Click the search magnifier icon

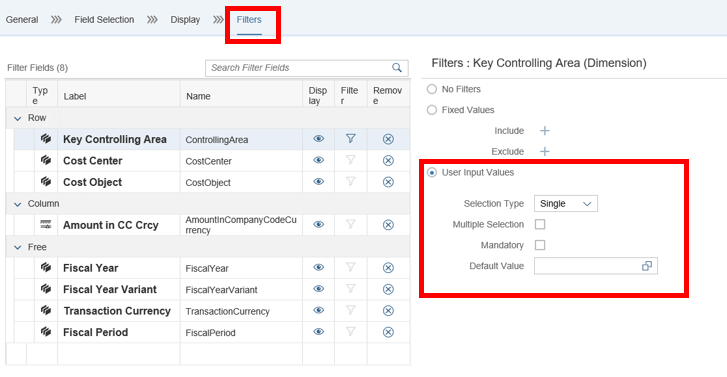[397, 68]
